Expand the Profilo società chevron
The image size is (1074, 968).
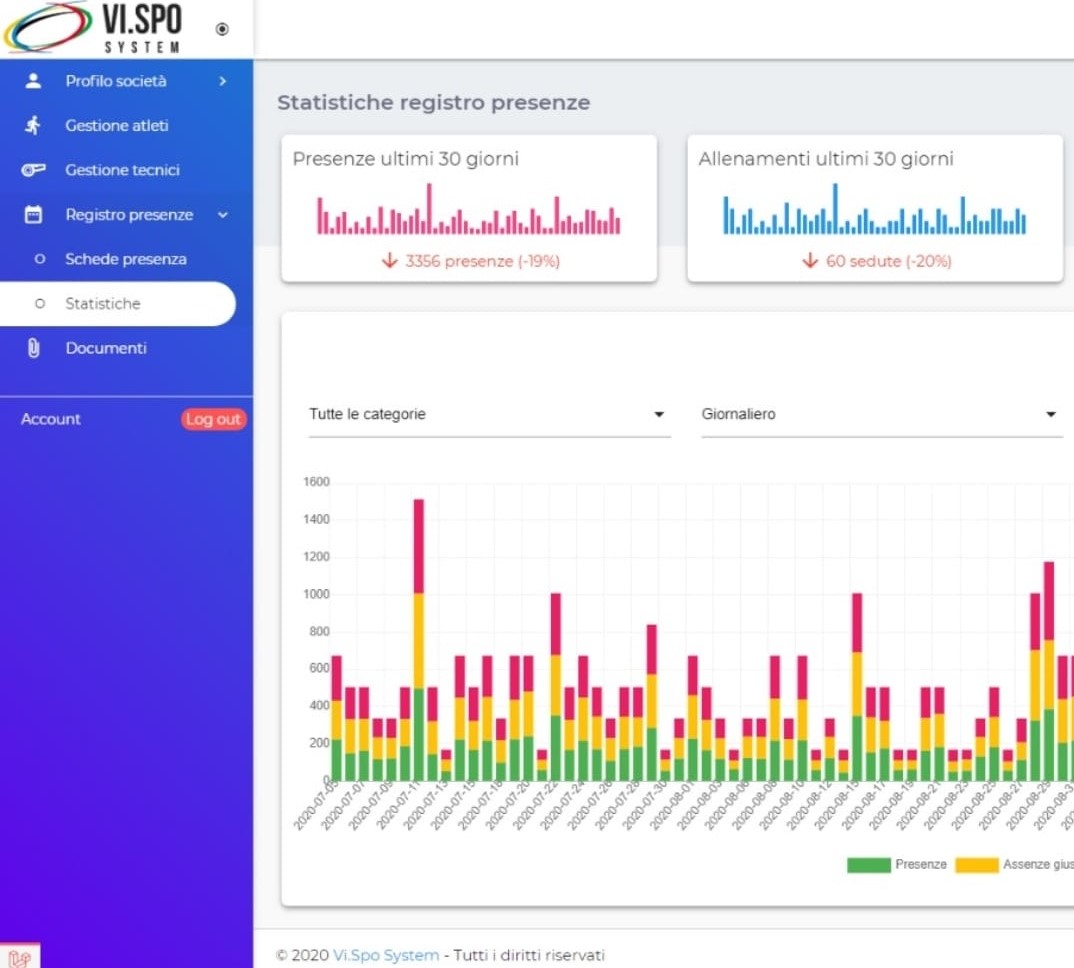coord(223,81)
